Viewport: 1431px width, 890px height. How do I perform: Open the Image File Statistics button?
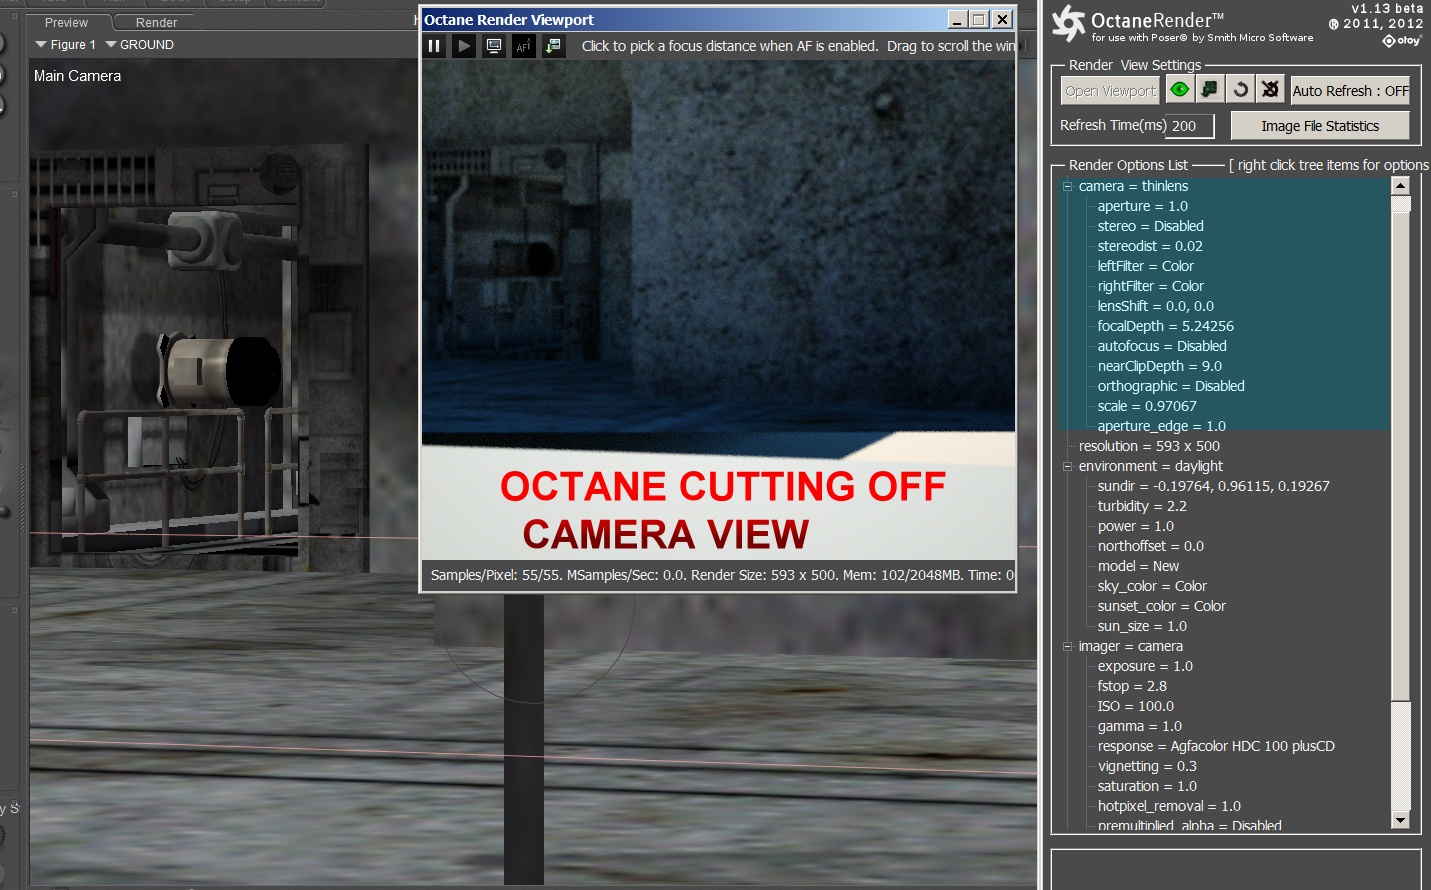pos(1320,126)
